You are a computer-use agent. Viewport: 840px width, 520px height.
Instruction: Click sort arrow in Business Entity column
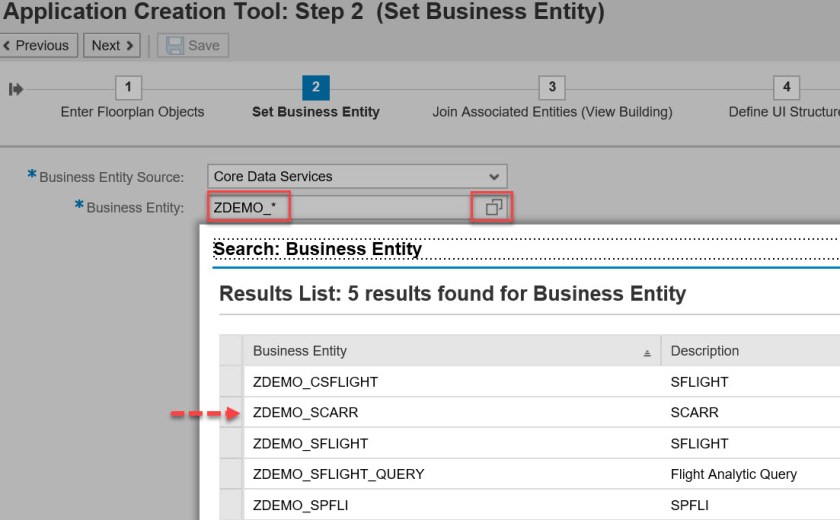tap(646, 352)
